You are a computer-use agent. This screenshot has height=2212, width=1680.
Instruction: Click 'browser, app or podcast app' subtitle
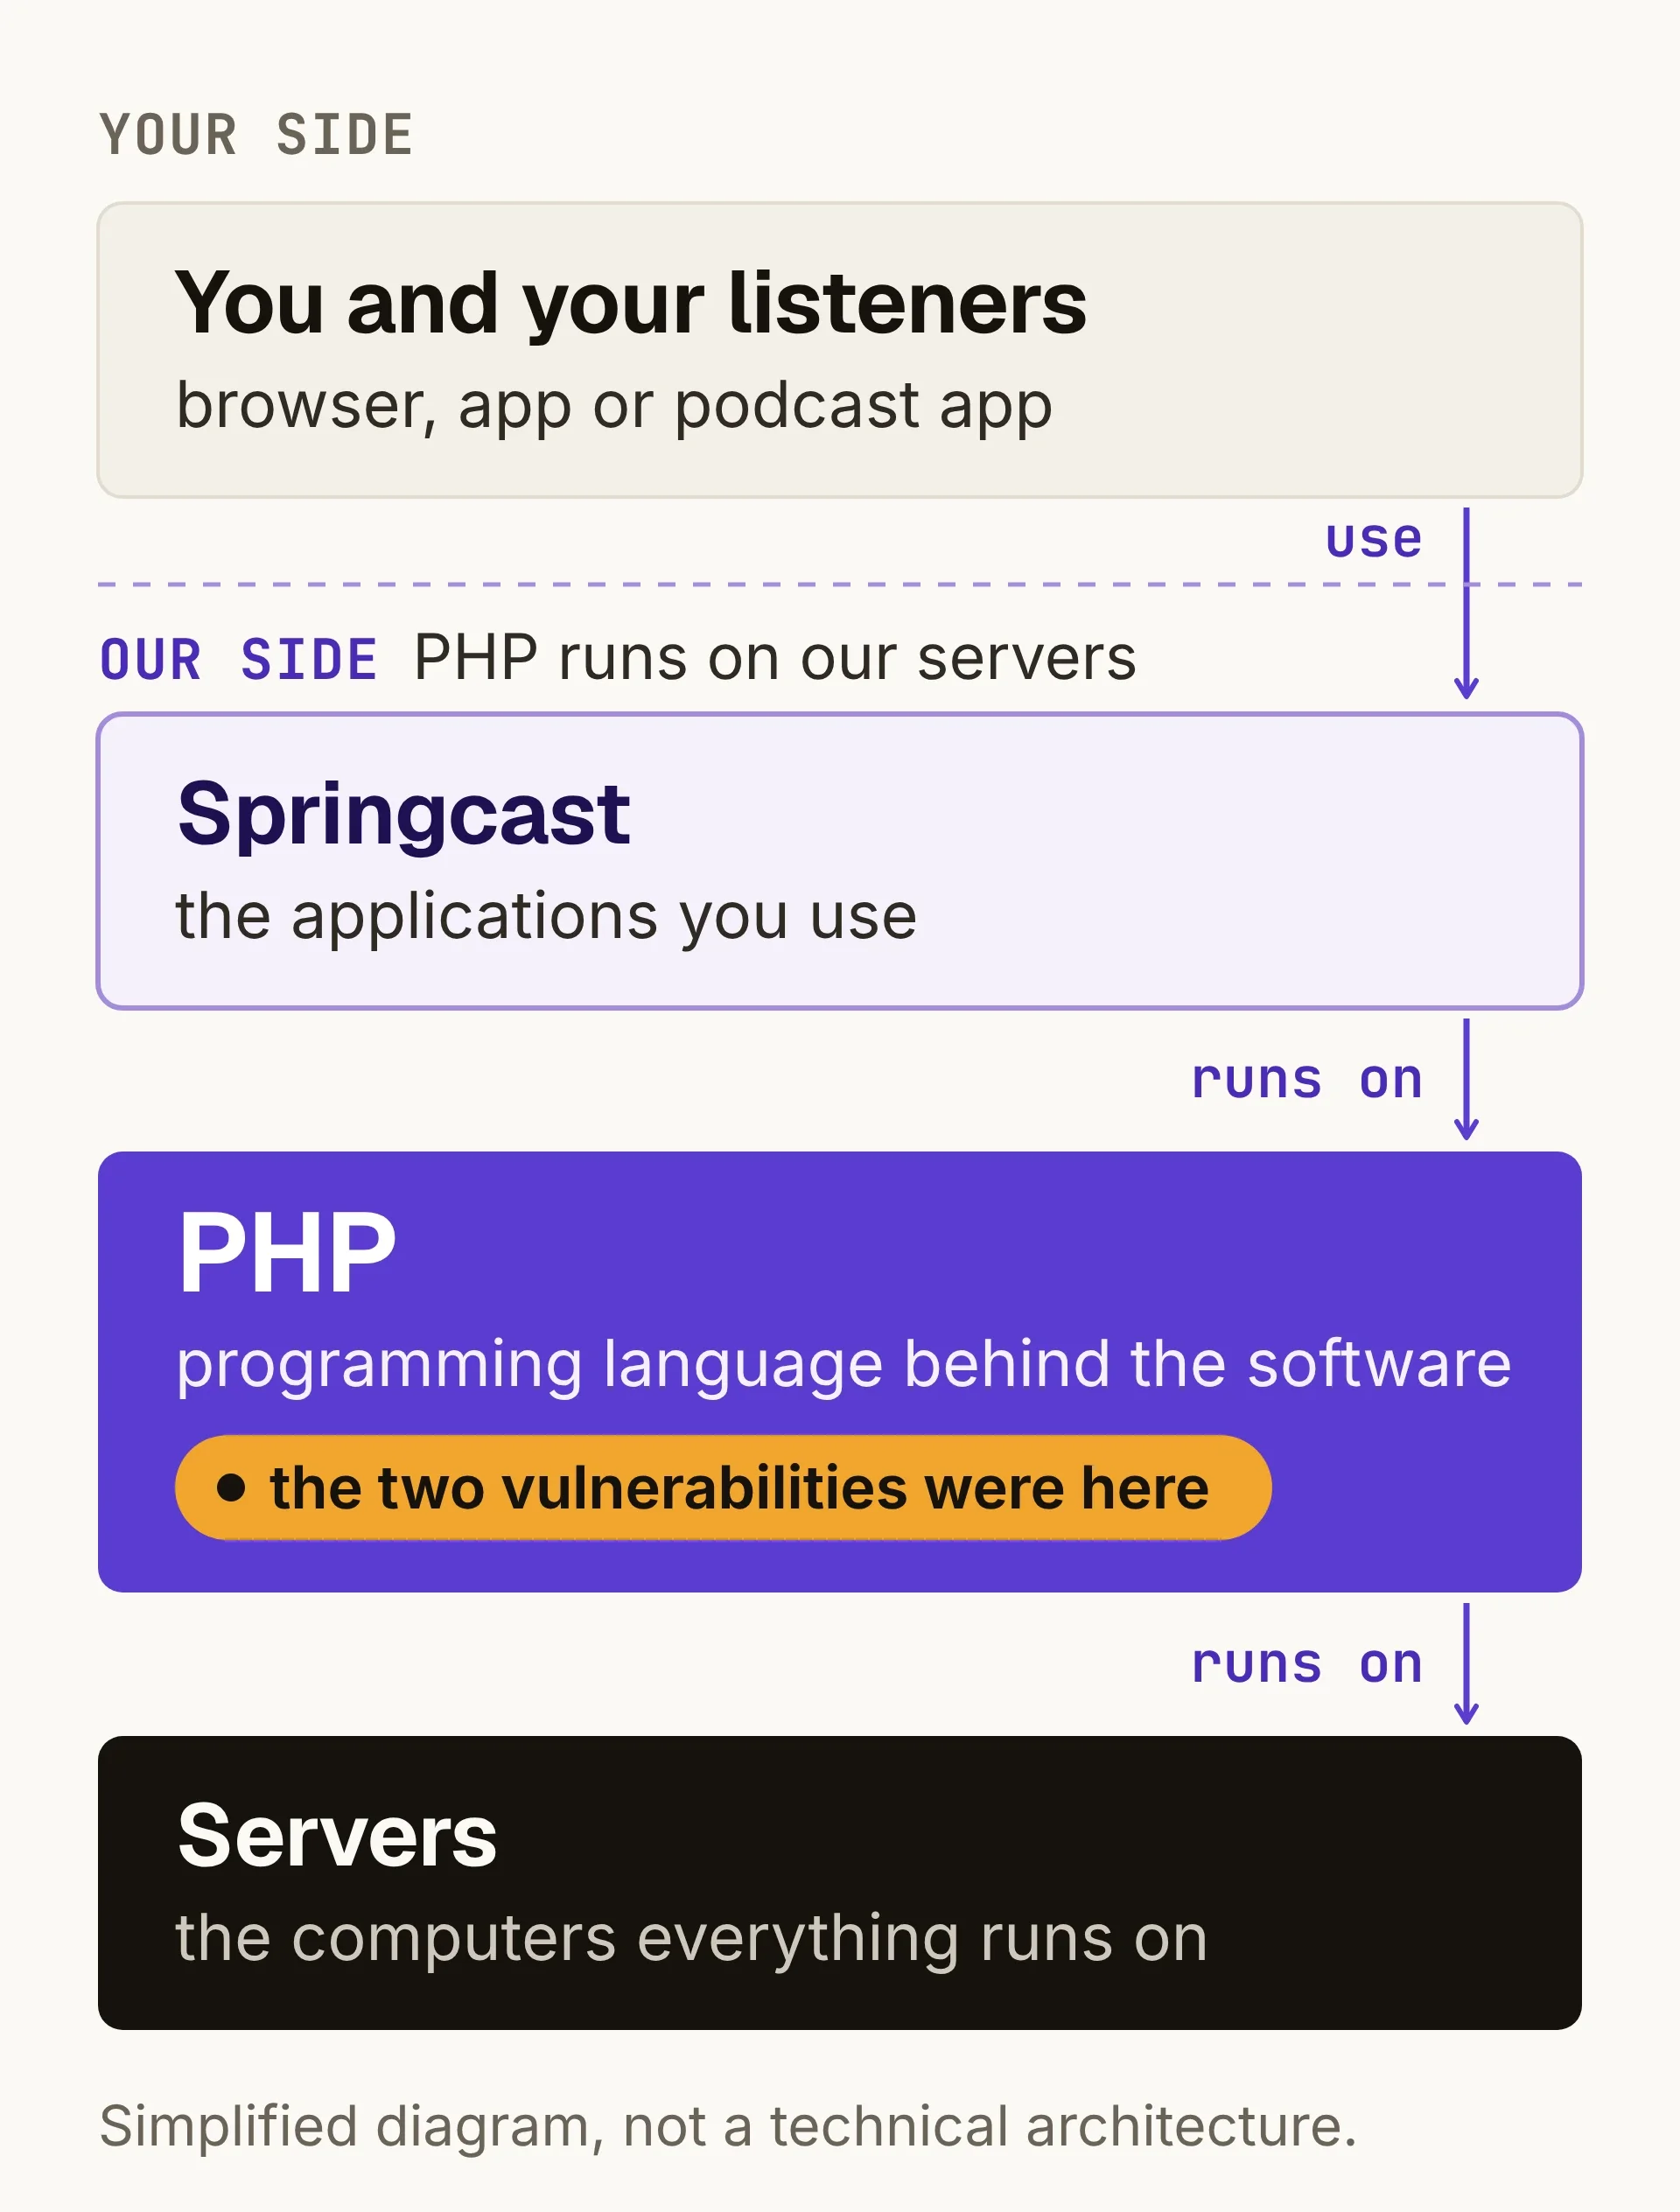coord(614,407)
